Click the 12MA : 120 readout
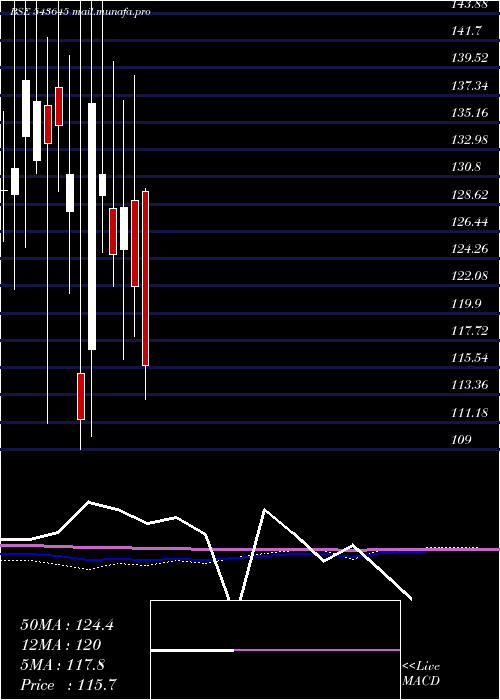 click(61, 645)
